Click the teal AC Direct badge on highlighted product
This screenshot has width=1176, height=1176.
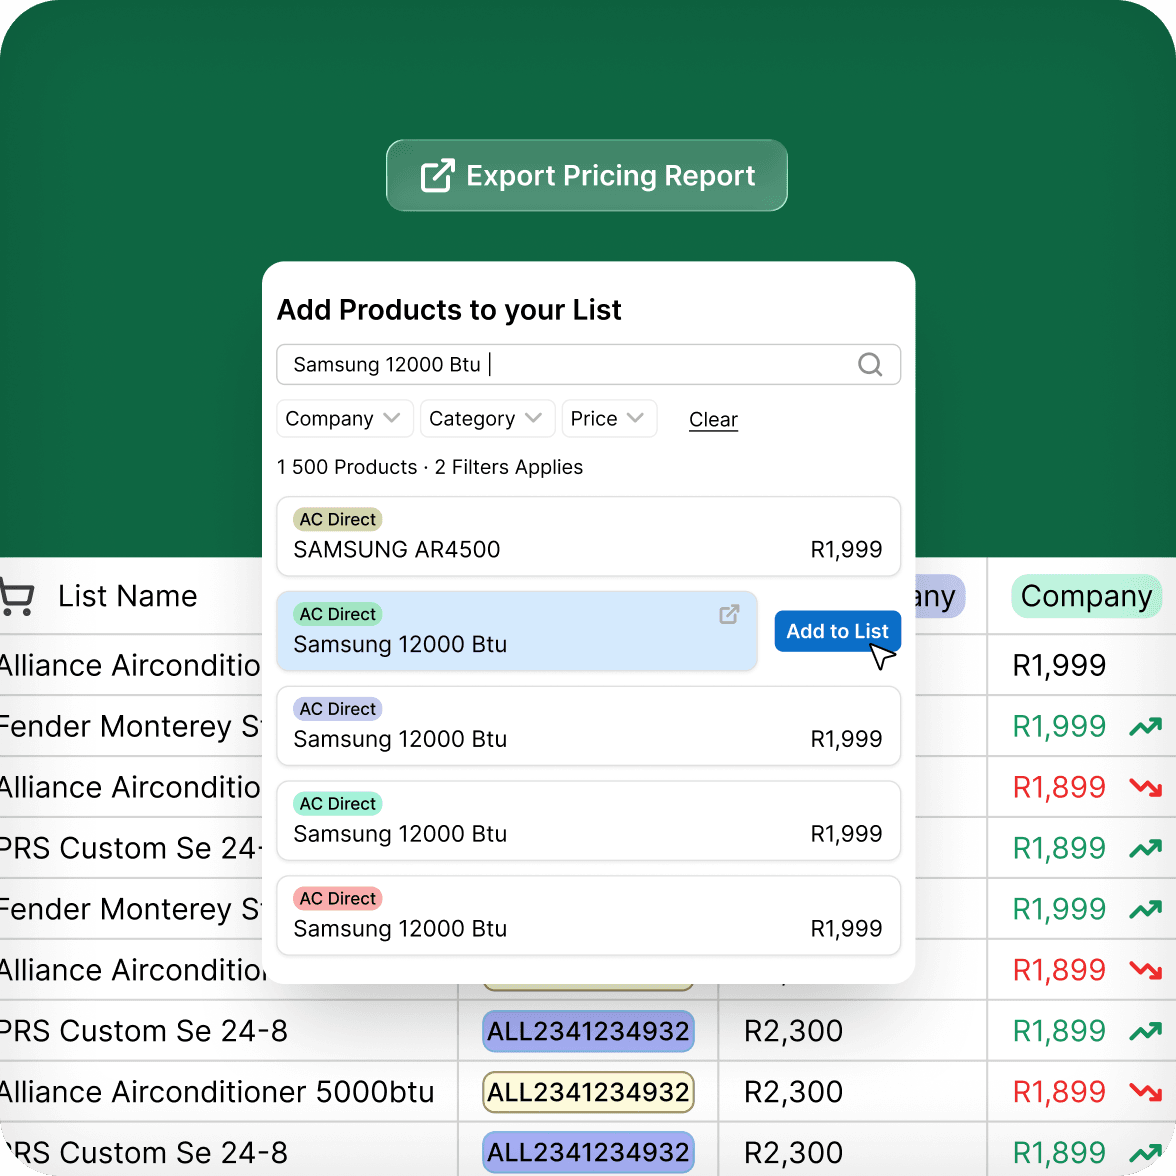click(x=337, y=614)
